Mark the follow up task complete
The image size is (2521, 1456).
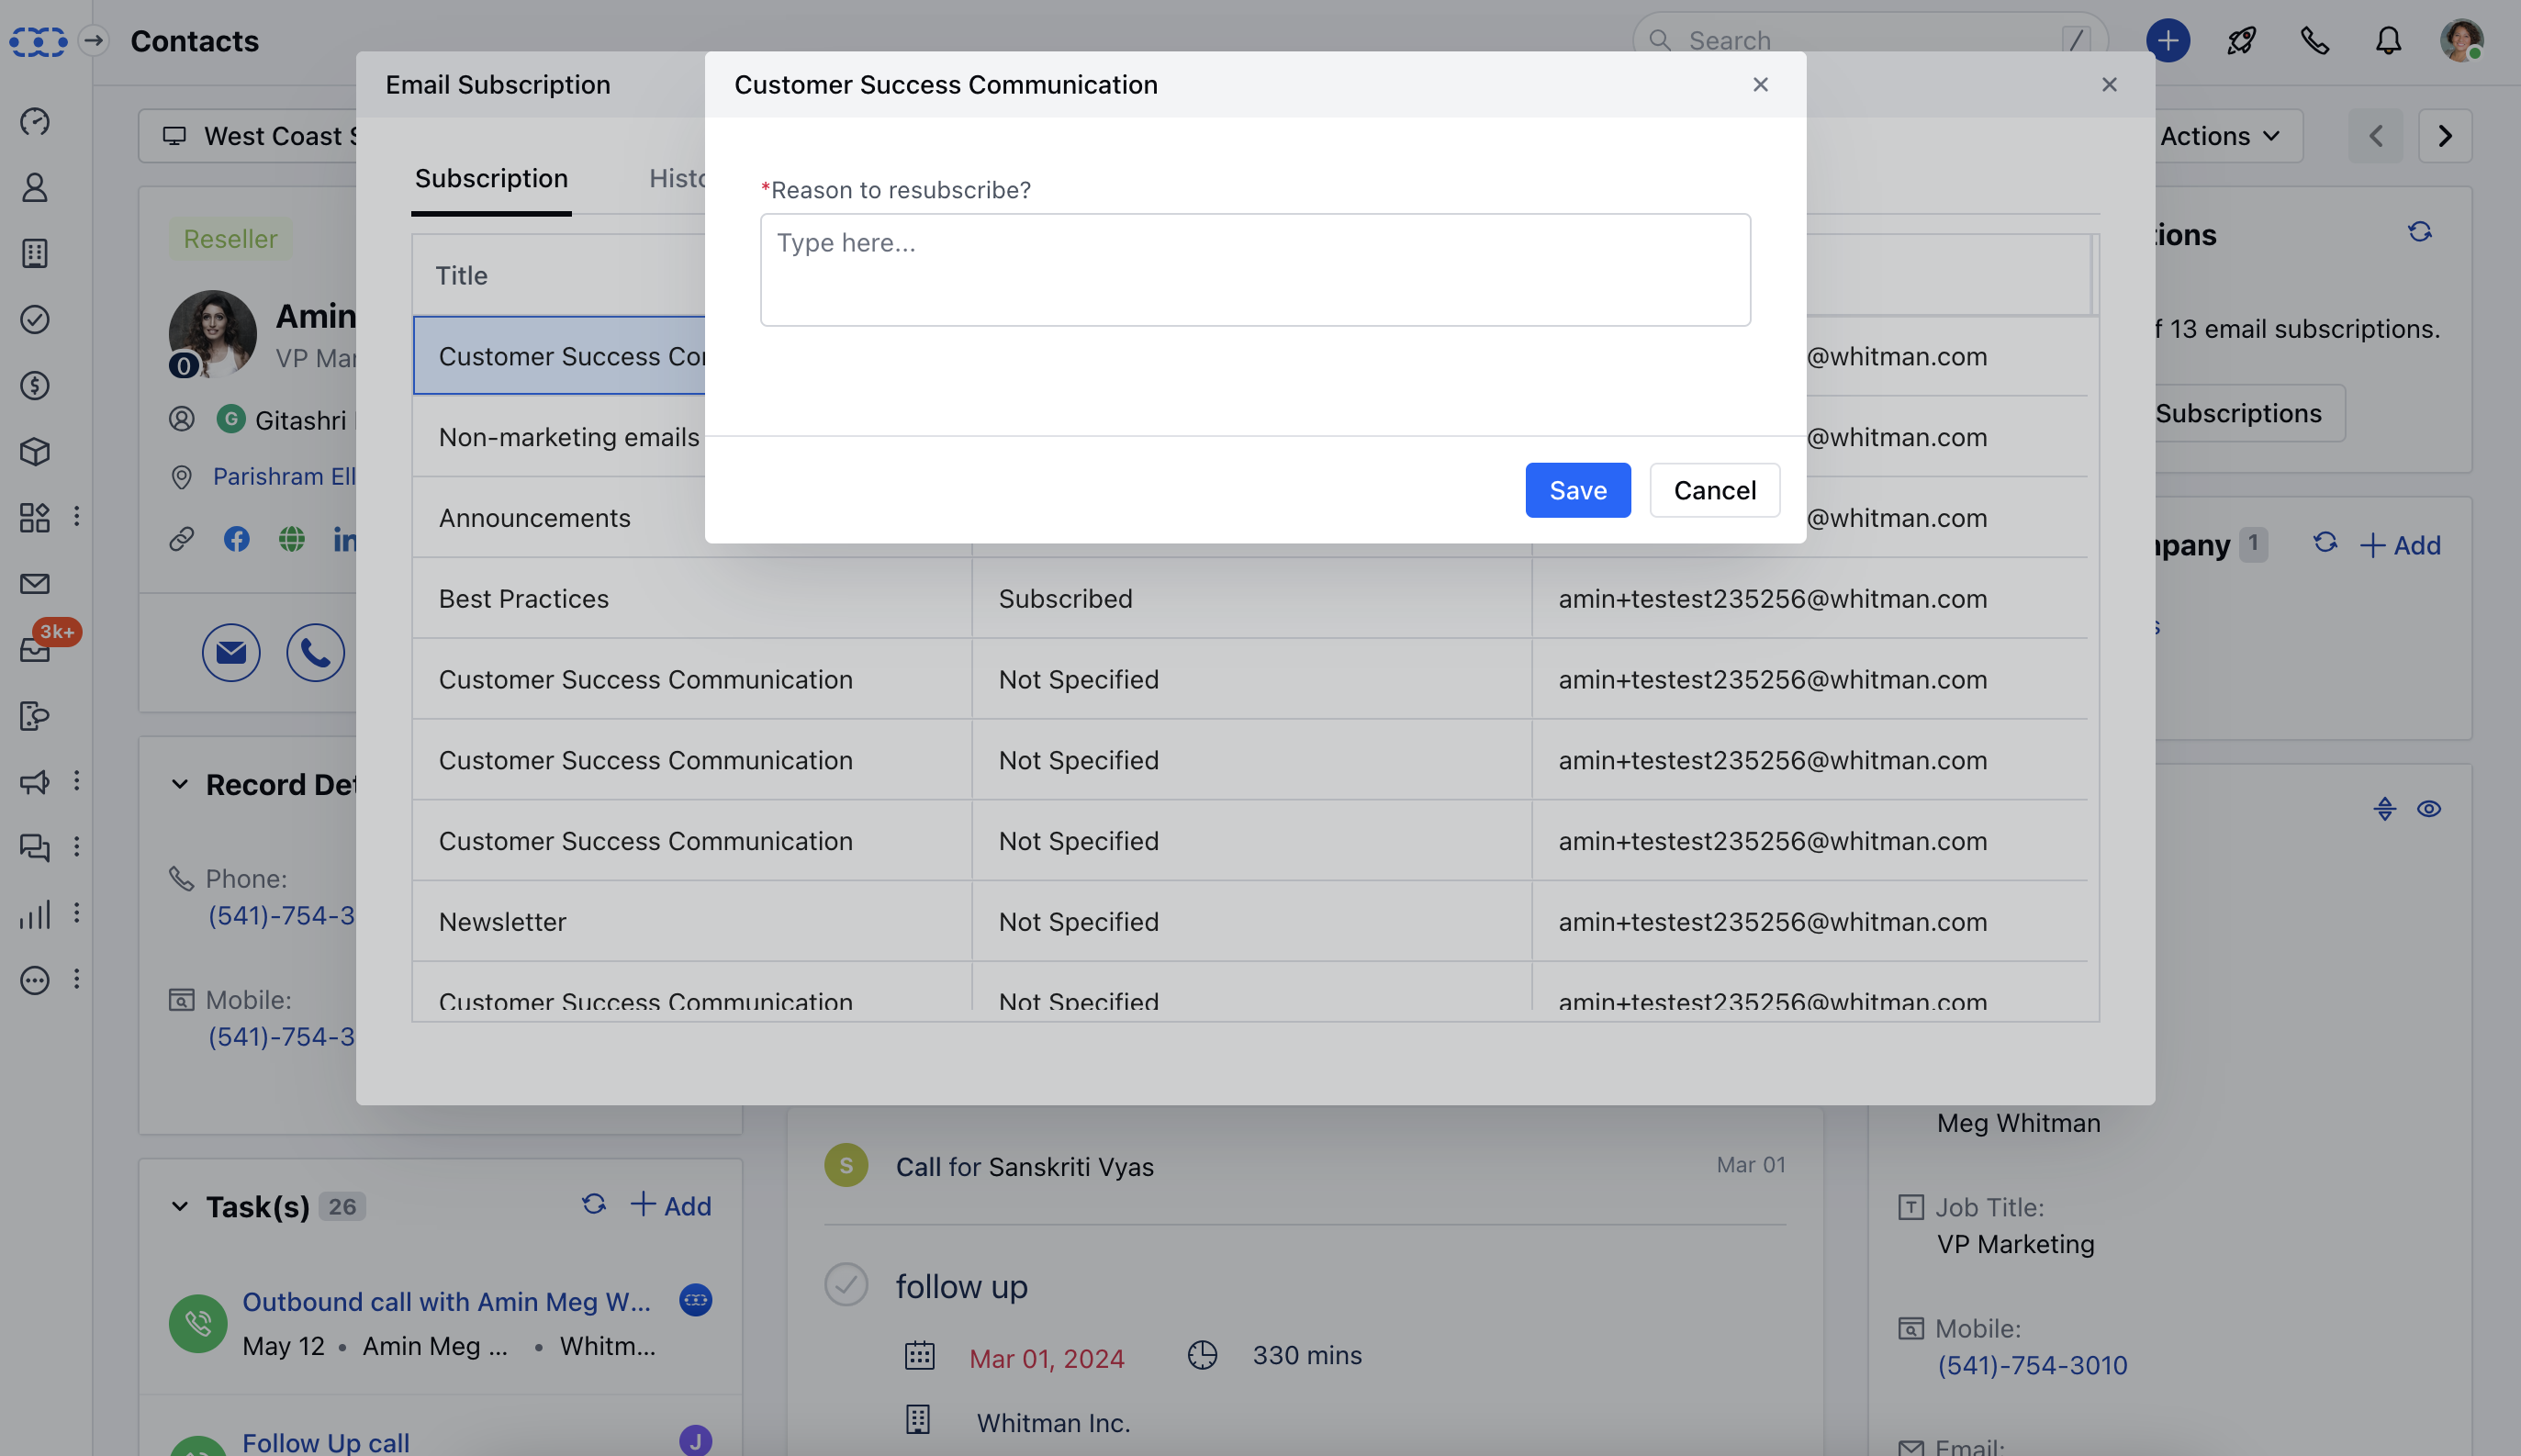pos(846,1285)
